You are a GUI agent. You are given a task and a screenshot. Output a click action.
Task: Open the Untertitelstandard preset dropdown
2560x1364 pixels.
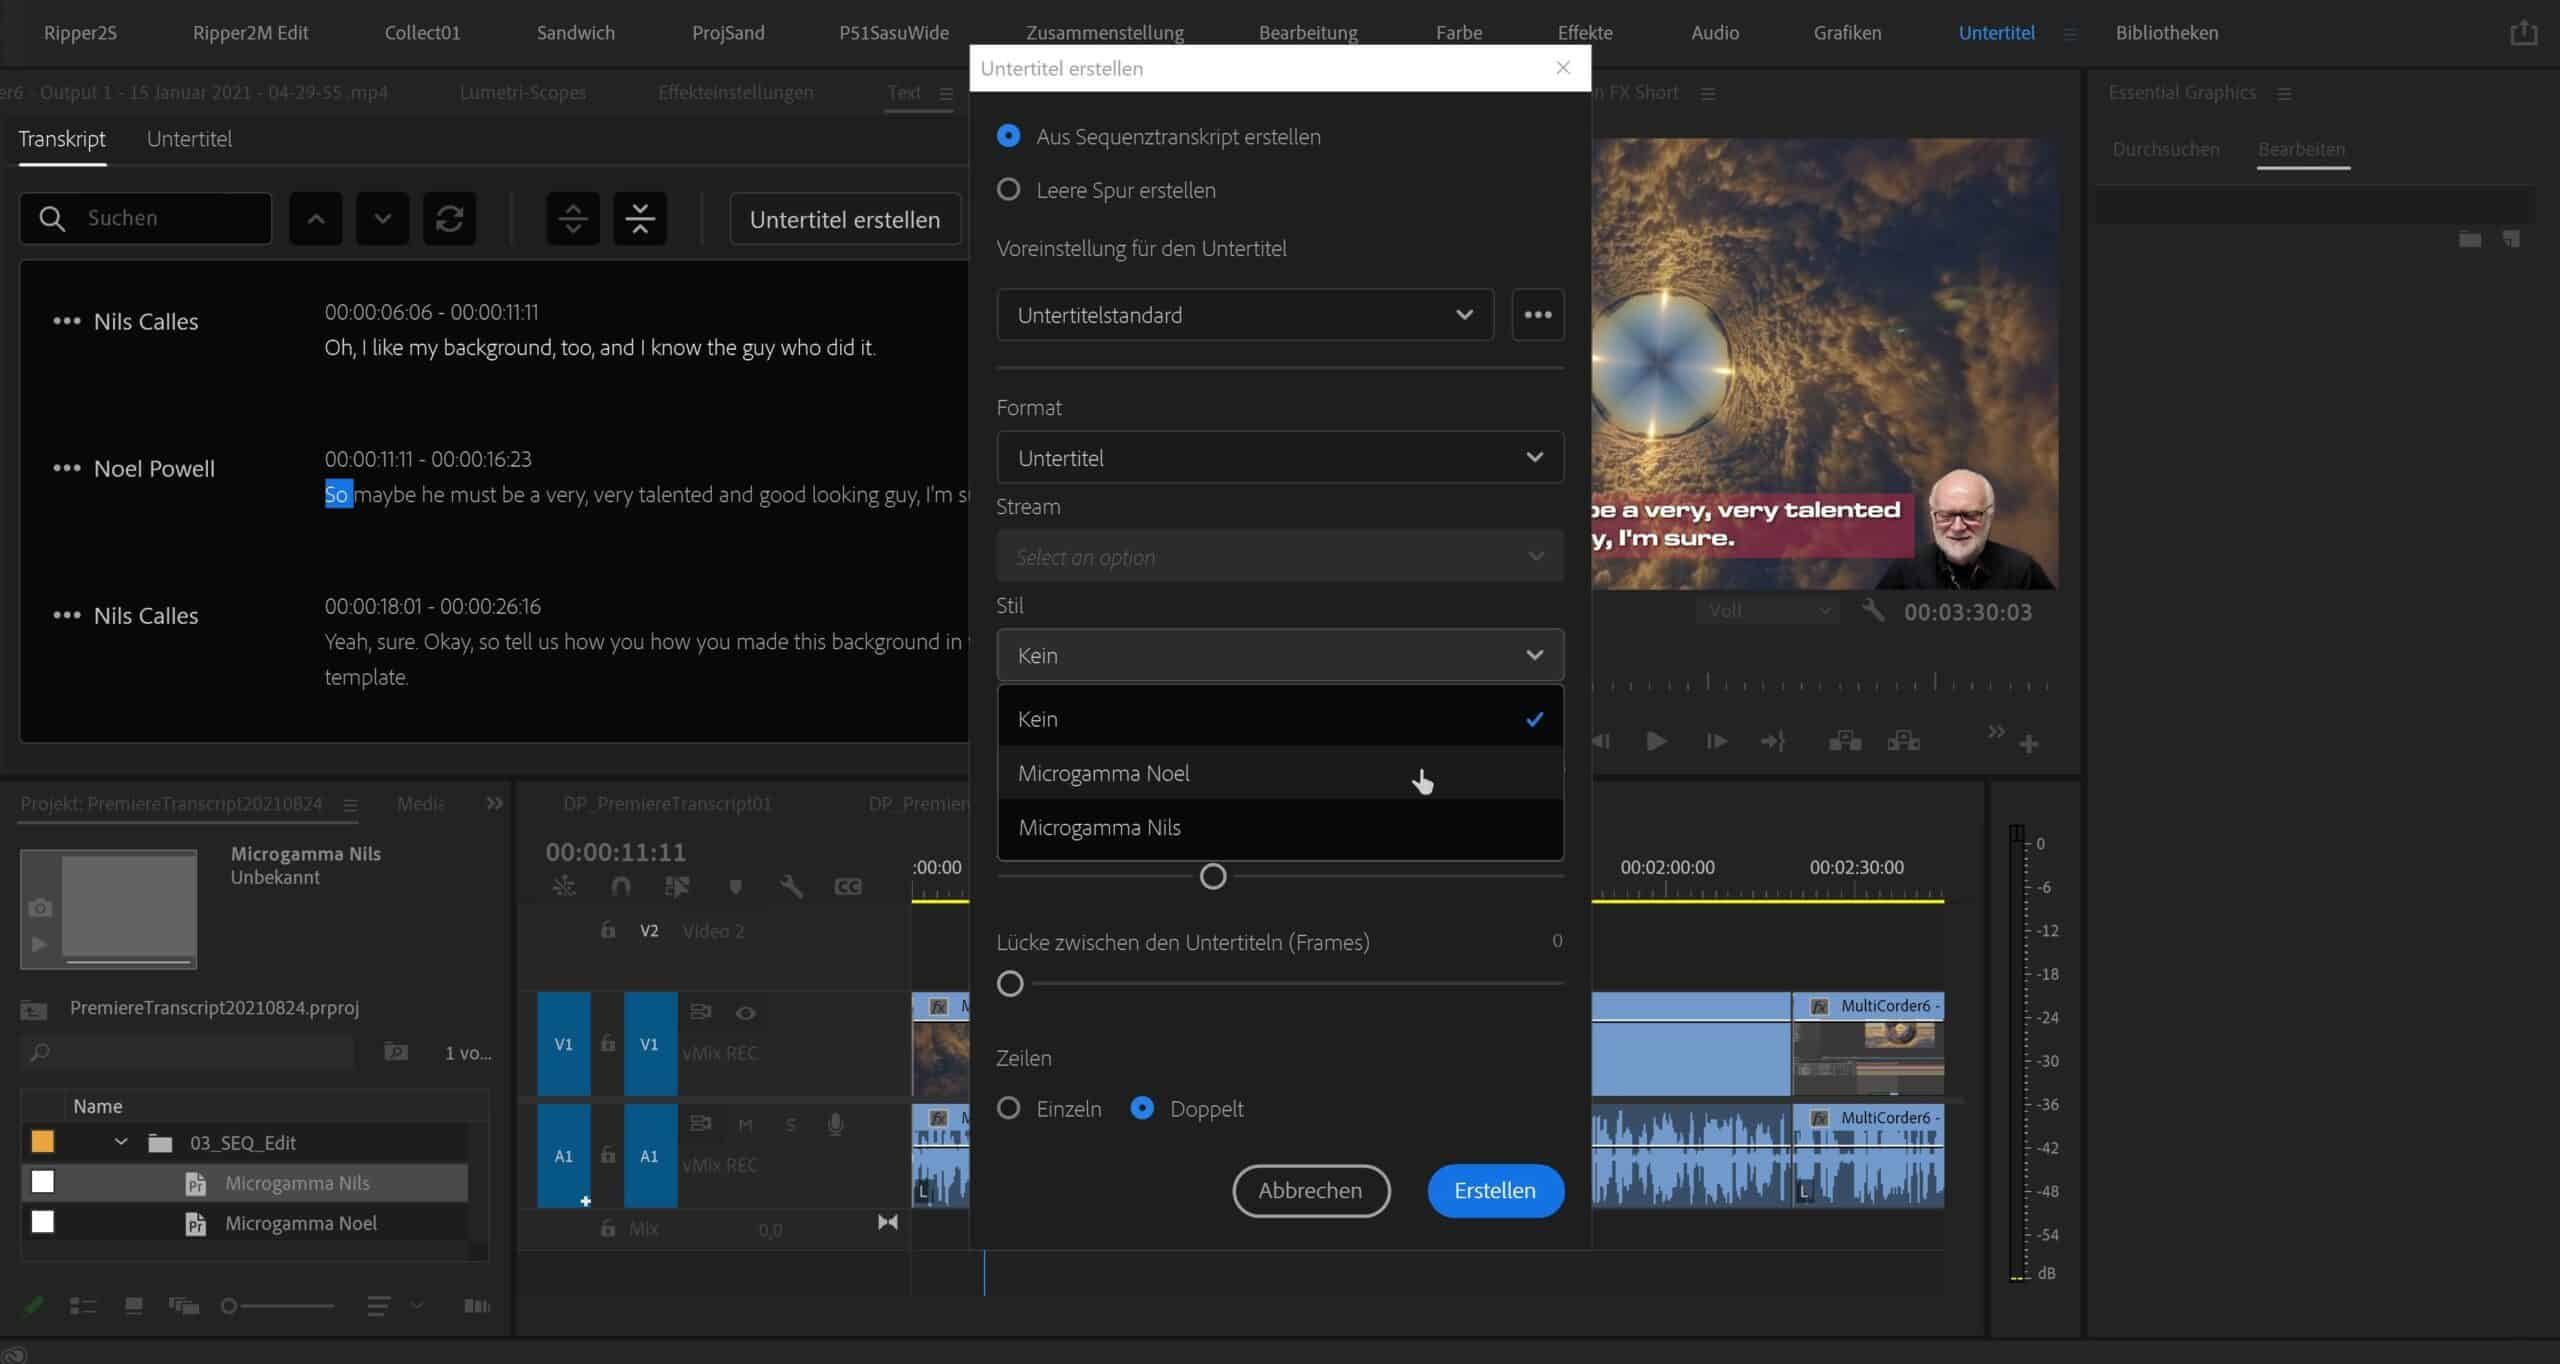coord(1245,315)
